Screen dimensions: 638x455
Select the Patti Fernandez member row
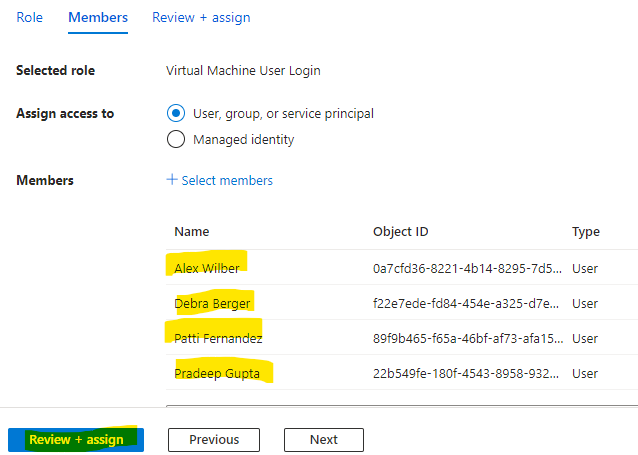402,338
